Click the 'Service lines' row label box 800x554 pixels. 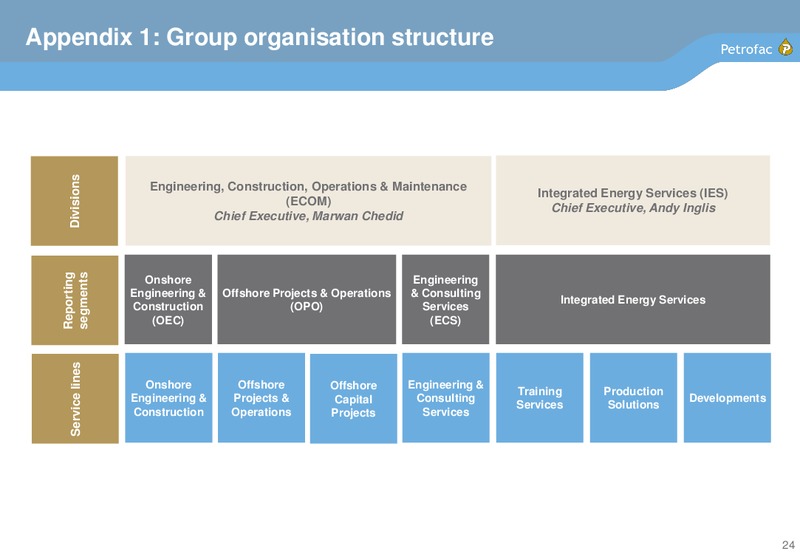(x=75, y=398)
